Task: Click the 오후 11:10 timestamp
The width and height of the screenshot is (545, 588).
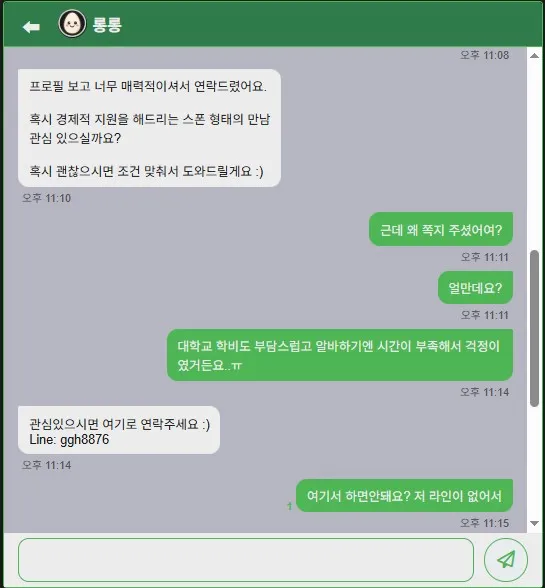Action: [x=47, y=198]
